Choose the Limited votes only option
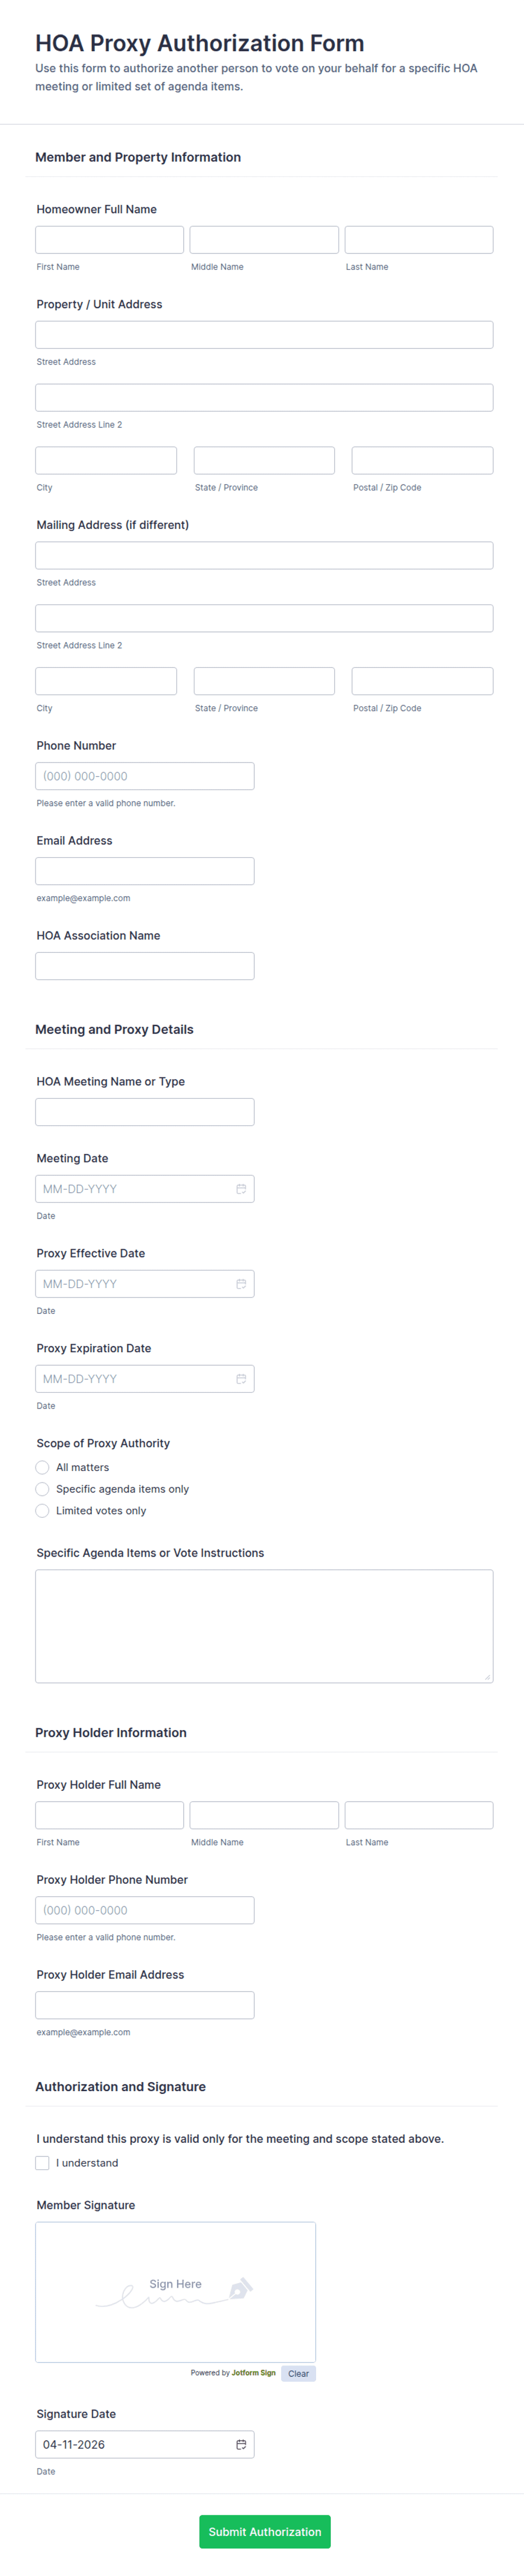This screenshot has height=2576, width=524. (x=43, y=1511)
